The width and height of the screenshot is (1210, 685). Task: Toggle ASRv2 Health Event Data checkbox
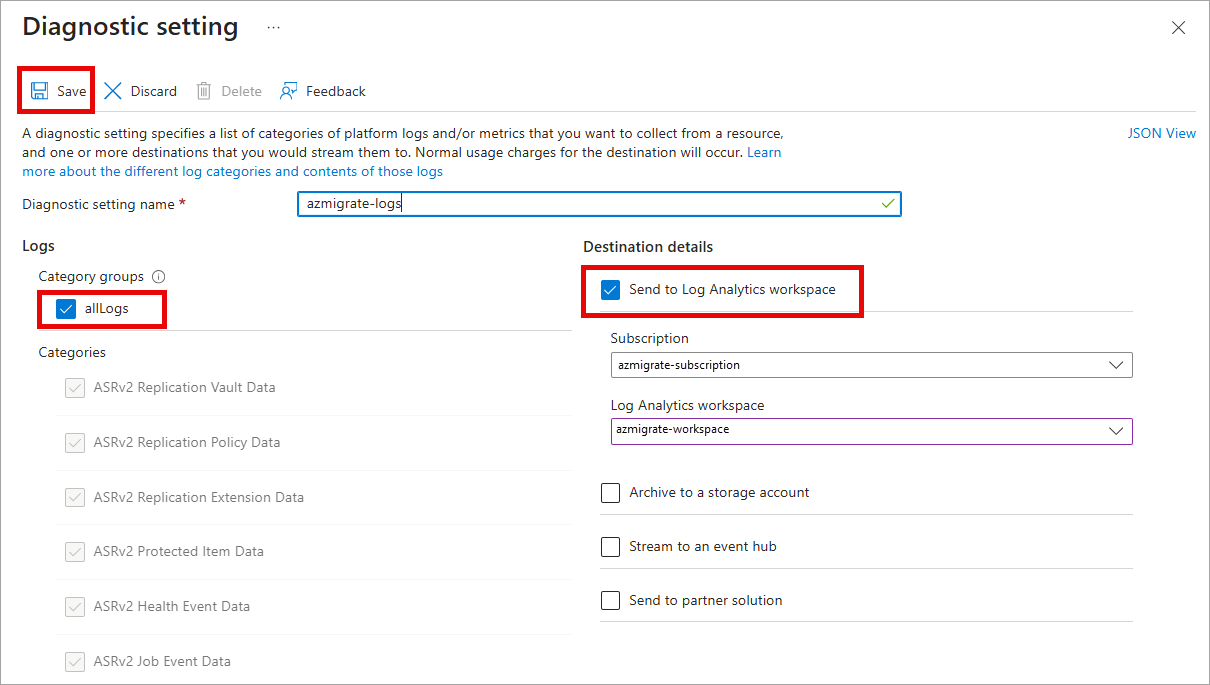pos(75,607)
